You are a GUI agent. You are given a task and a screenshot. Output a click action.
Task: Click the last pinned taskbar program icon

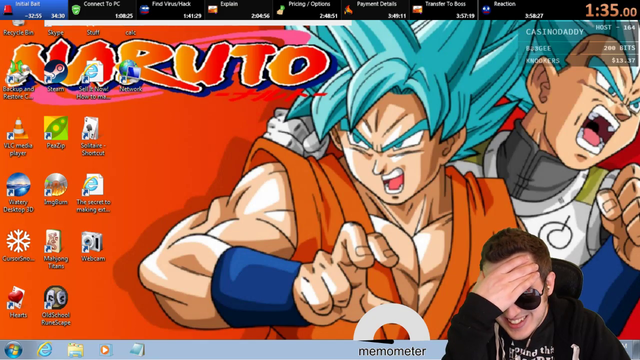click(137, 350)
